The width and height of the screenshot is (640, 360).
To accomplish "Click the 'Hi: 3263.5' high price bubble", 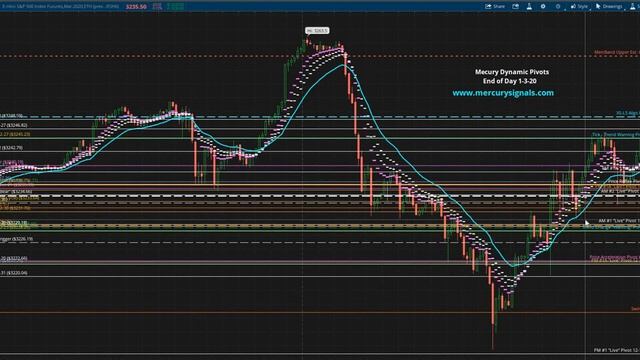I will (317, 31).
